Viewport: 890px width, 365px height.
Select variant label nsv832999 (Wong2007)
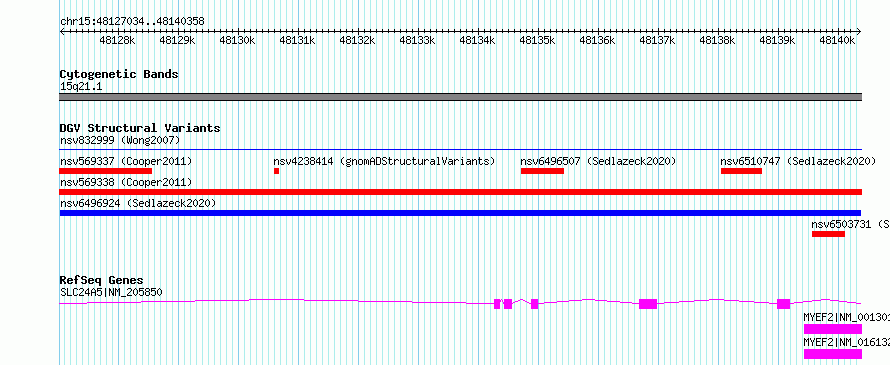coord(120,140)
